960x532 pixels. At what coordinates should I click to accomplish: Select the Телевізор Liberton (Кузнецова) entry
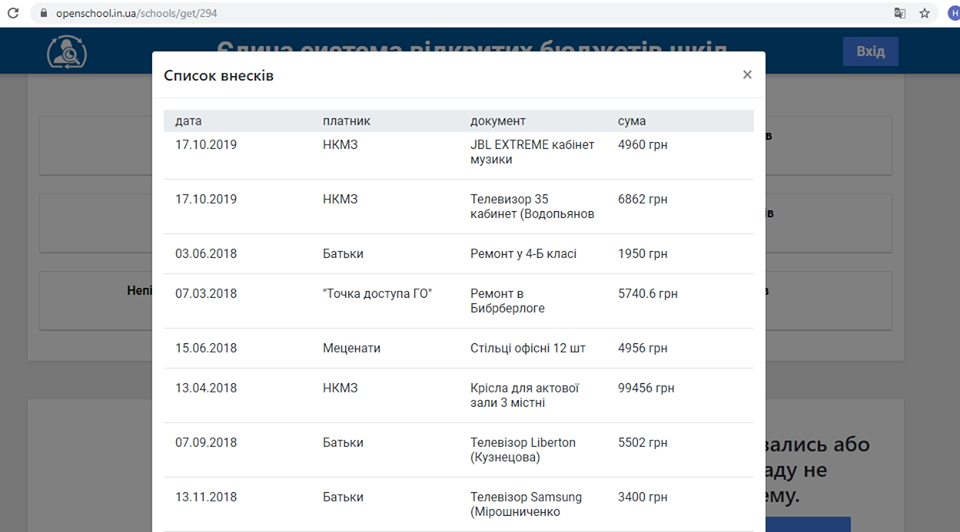pos(522,450)
